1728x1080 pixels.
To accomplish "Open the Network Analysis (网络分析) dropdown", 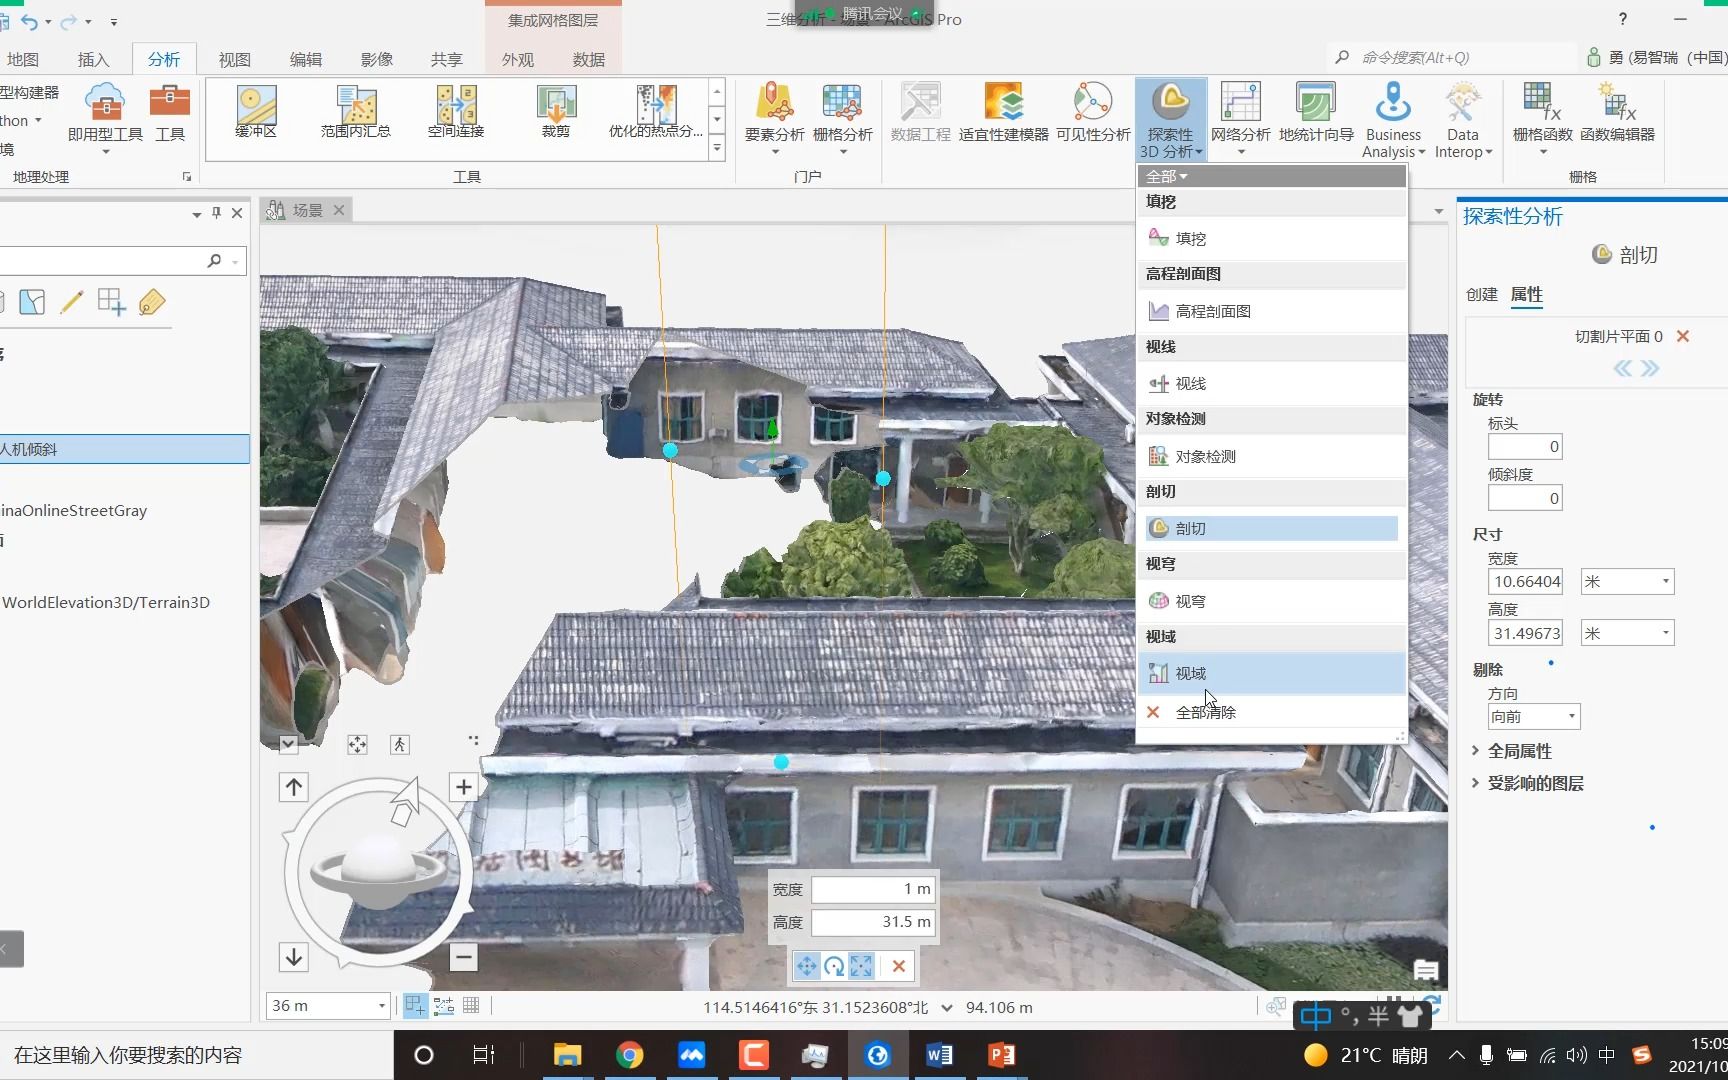I will point(1240,120).
